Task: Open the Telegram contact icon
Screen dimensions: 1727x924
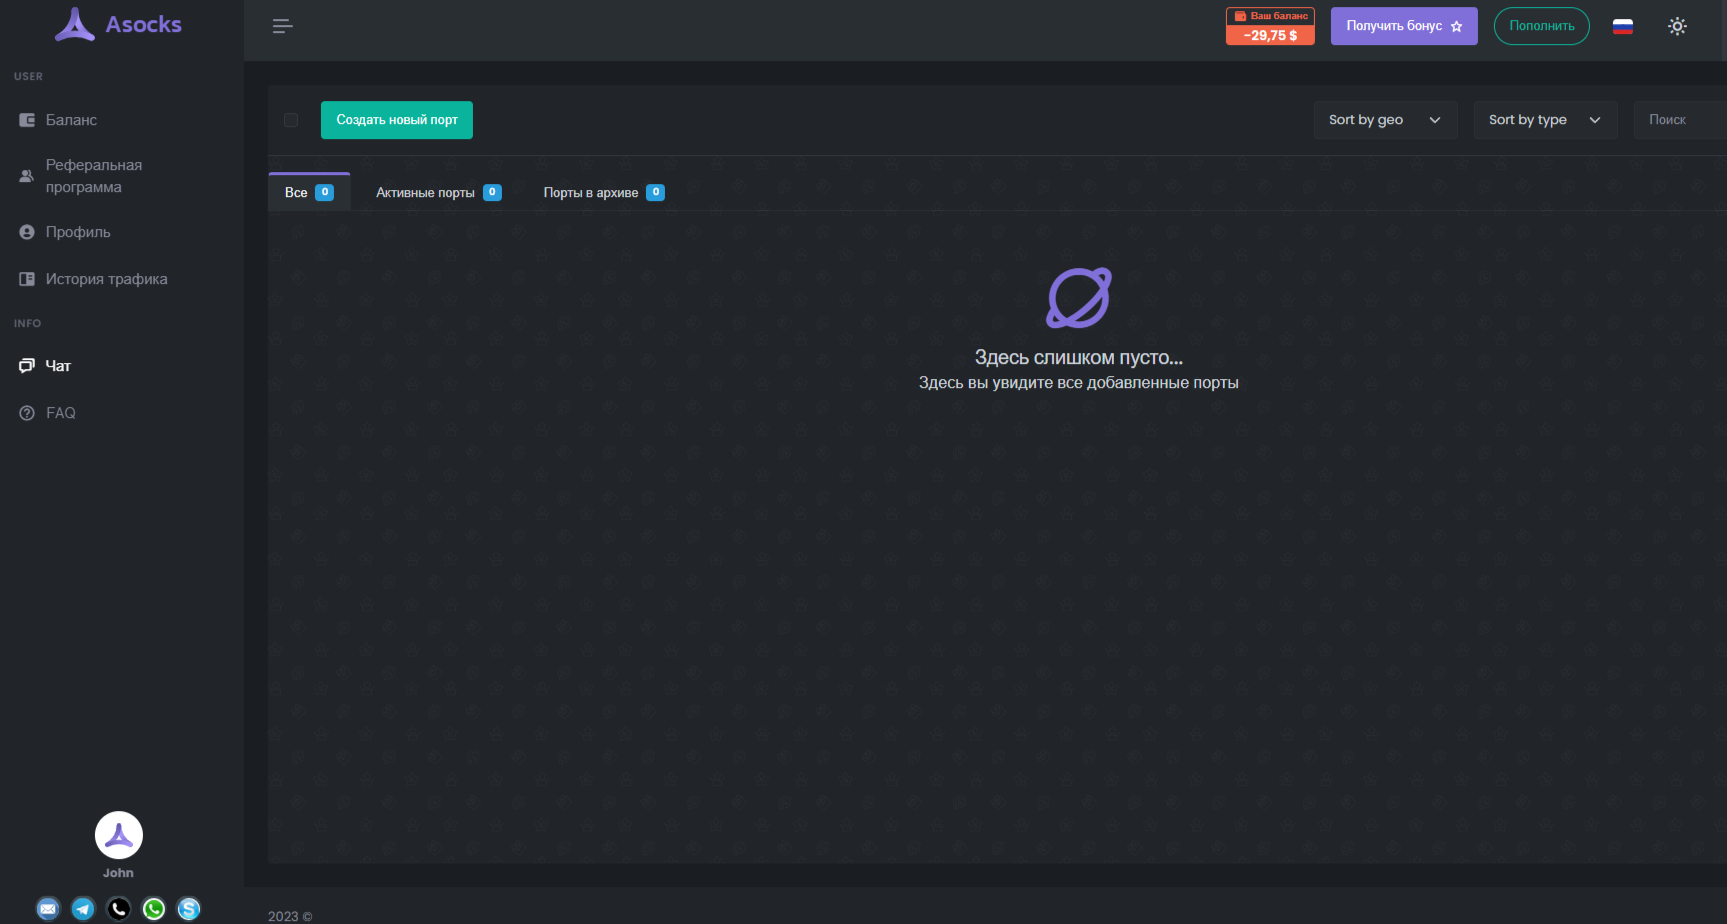Action: pyautogui.click(x=83, y=908)
